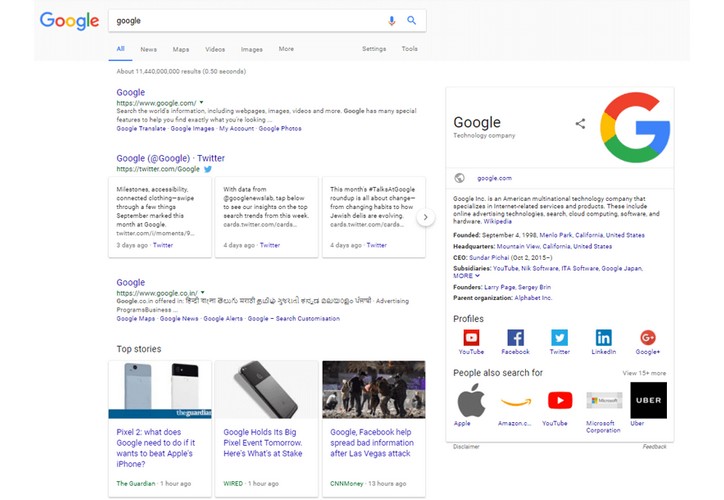Share the Google knowledge panel
Screen dimensions: 724x500
[580, 124]
